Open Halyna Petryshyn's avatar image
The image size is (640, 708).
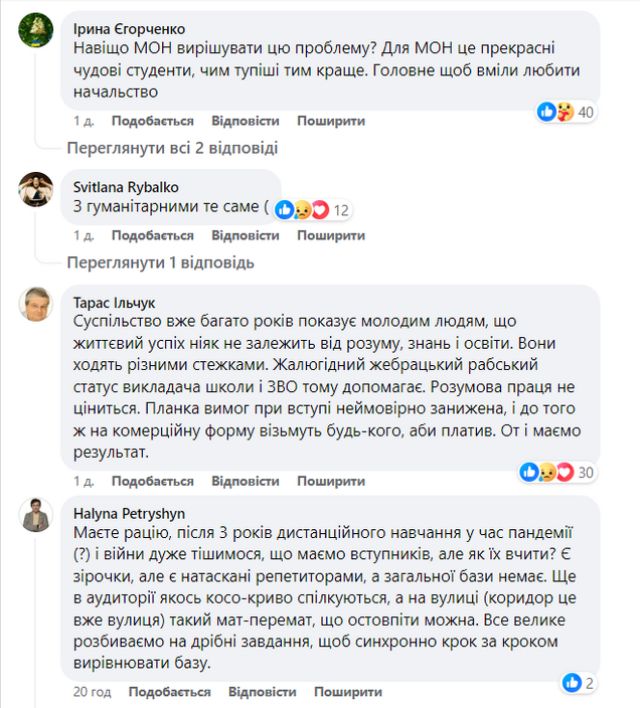tap(36, 514)
